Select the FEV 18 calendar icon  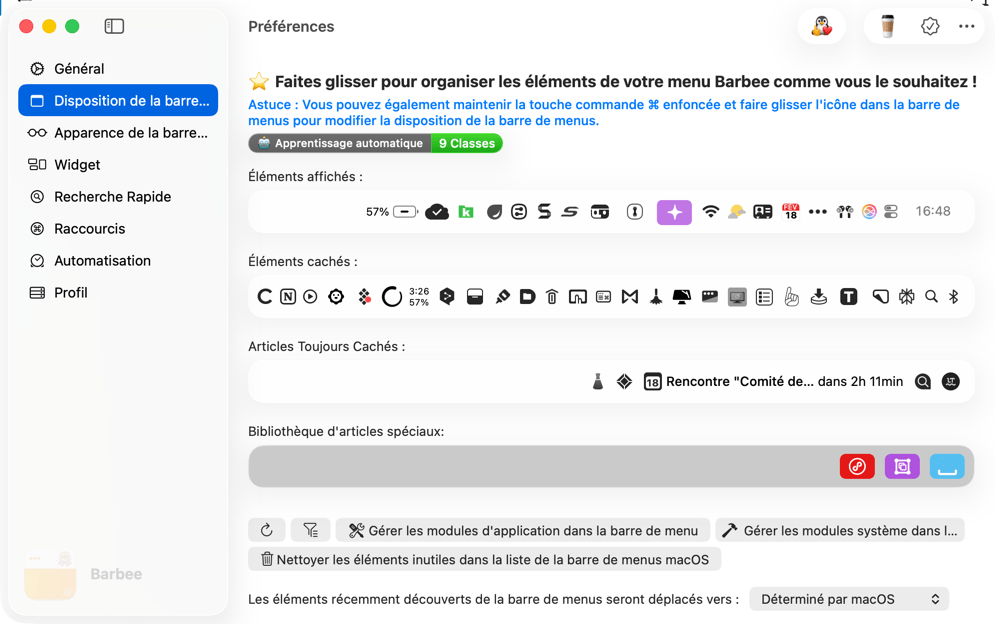(x=790, y=211)
